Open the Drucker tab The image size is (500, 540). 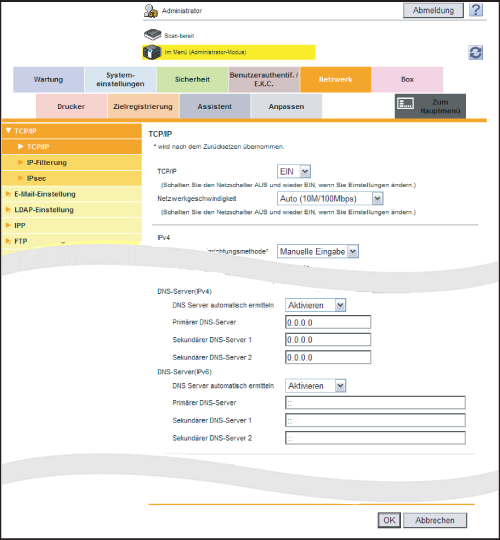71,106
